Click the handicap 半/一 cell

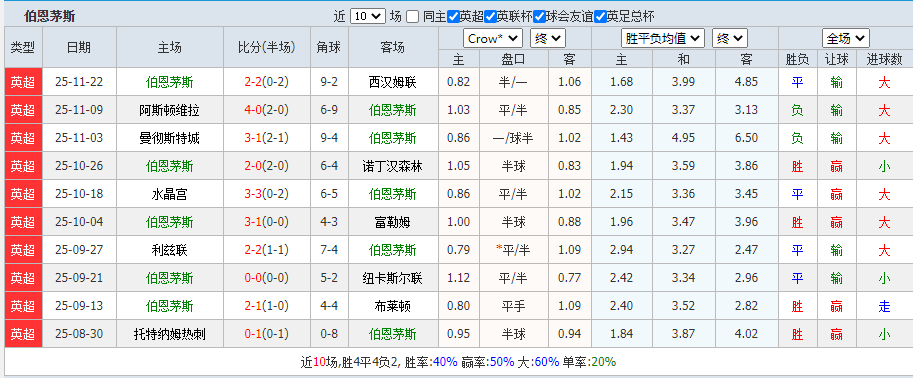[x=514, y=82]
